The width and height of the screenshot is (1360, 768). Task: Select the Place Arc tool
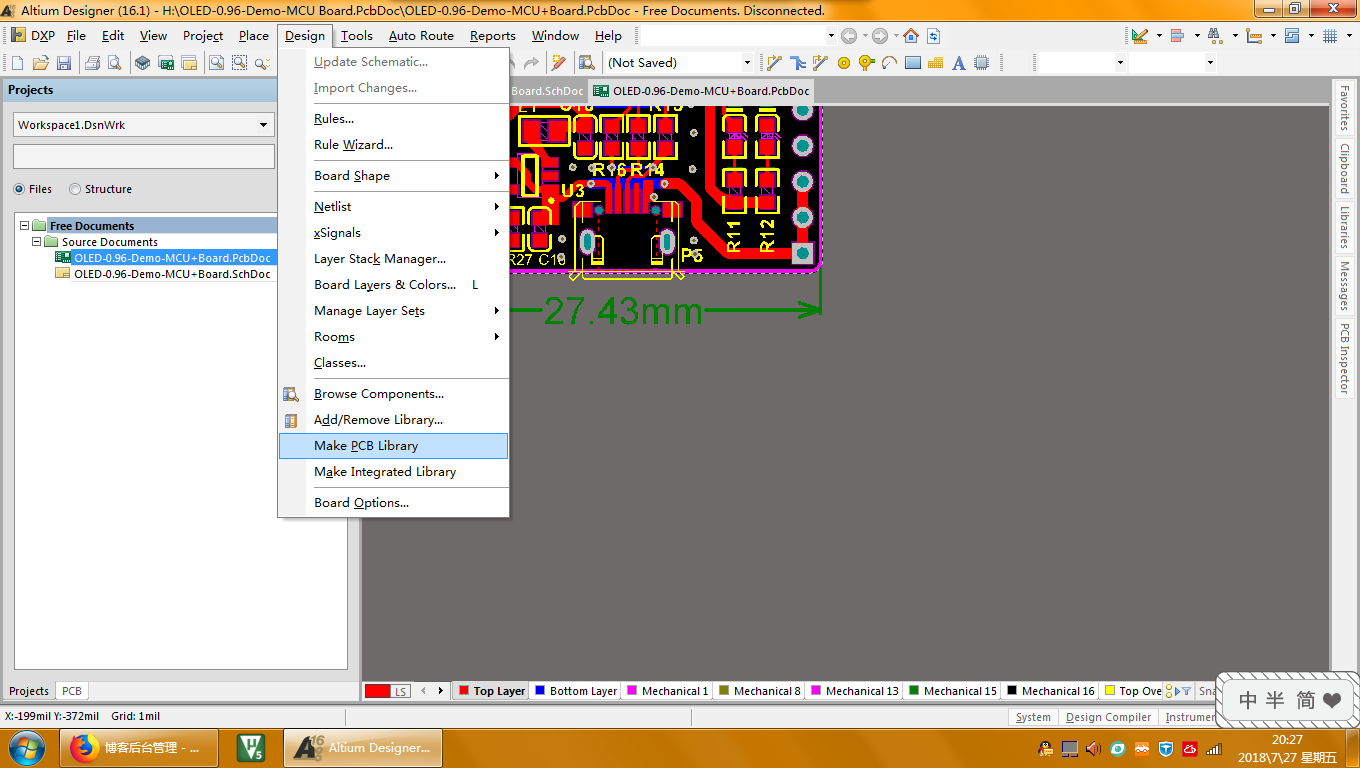tap(889, 63)
